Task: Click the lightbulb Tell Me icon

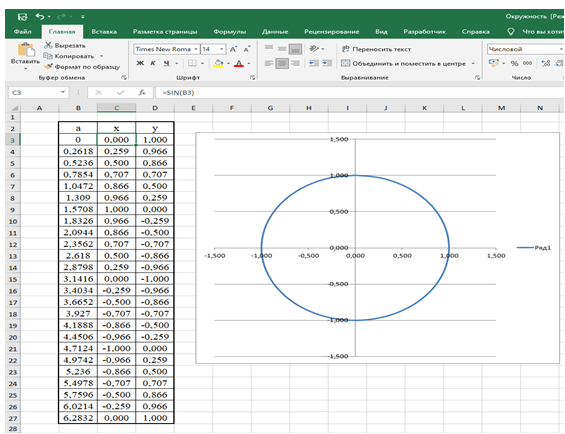Action: pyautogui.click(x=511, y=32)
